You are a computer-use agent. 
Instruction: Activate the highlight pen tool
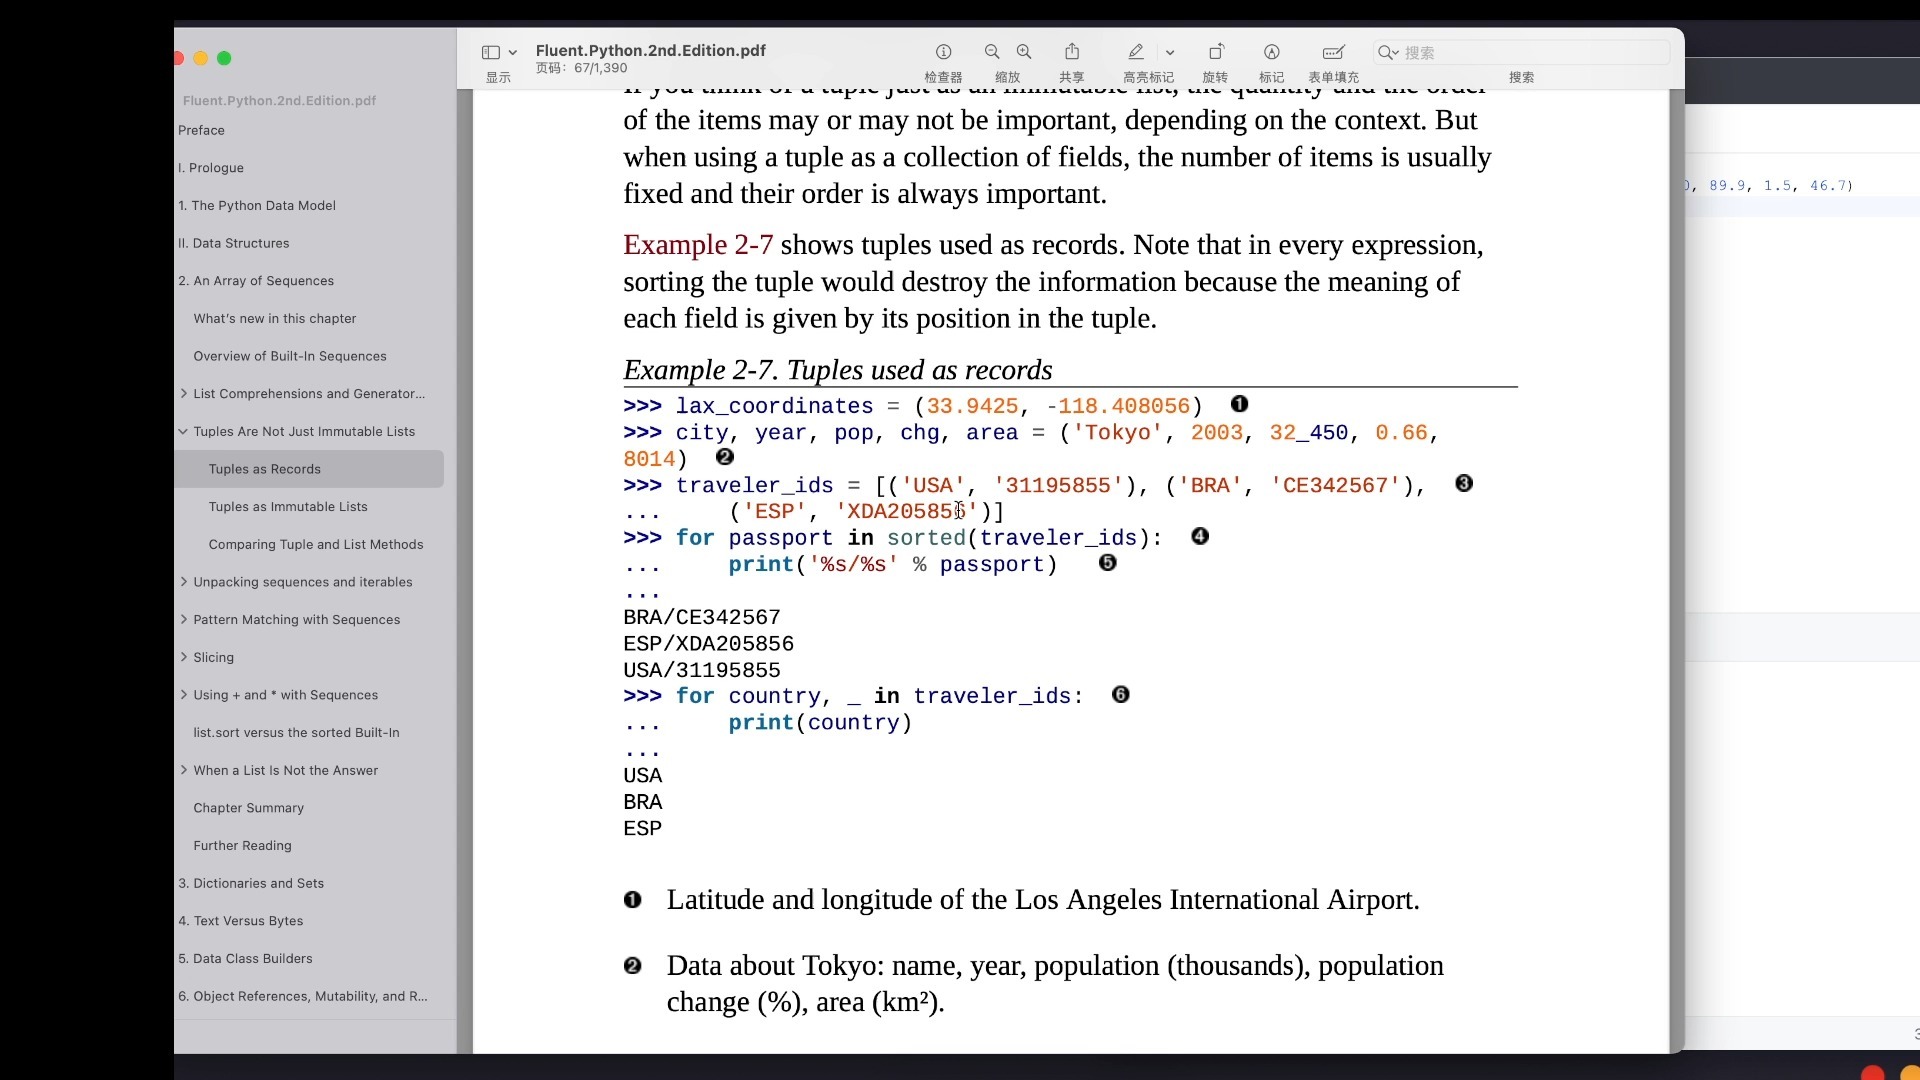(1136, 52)
